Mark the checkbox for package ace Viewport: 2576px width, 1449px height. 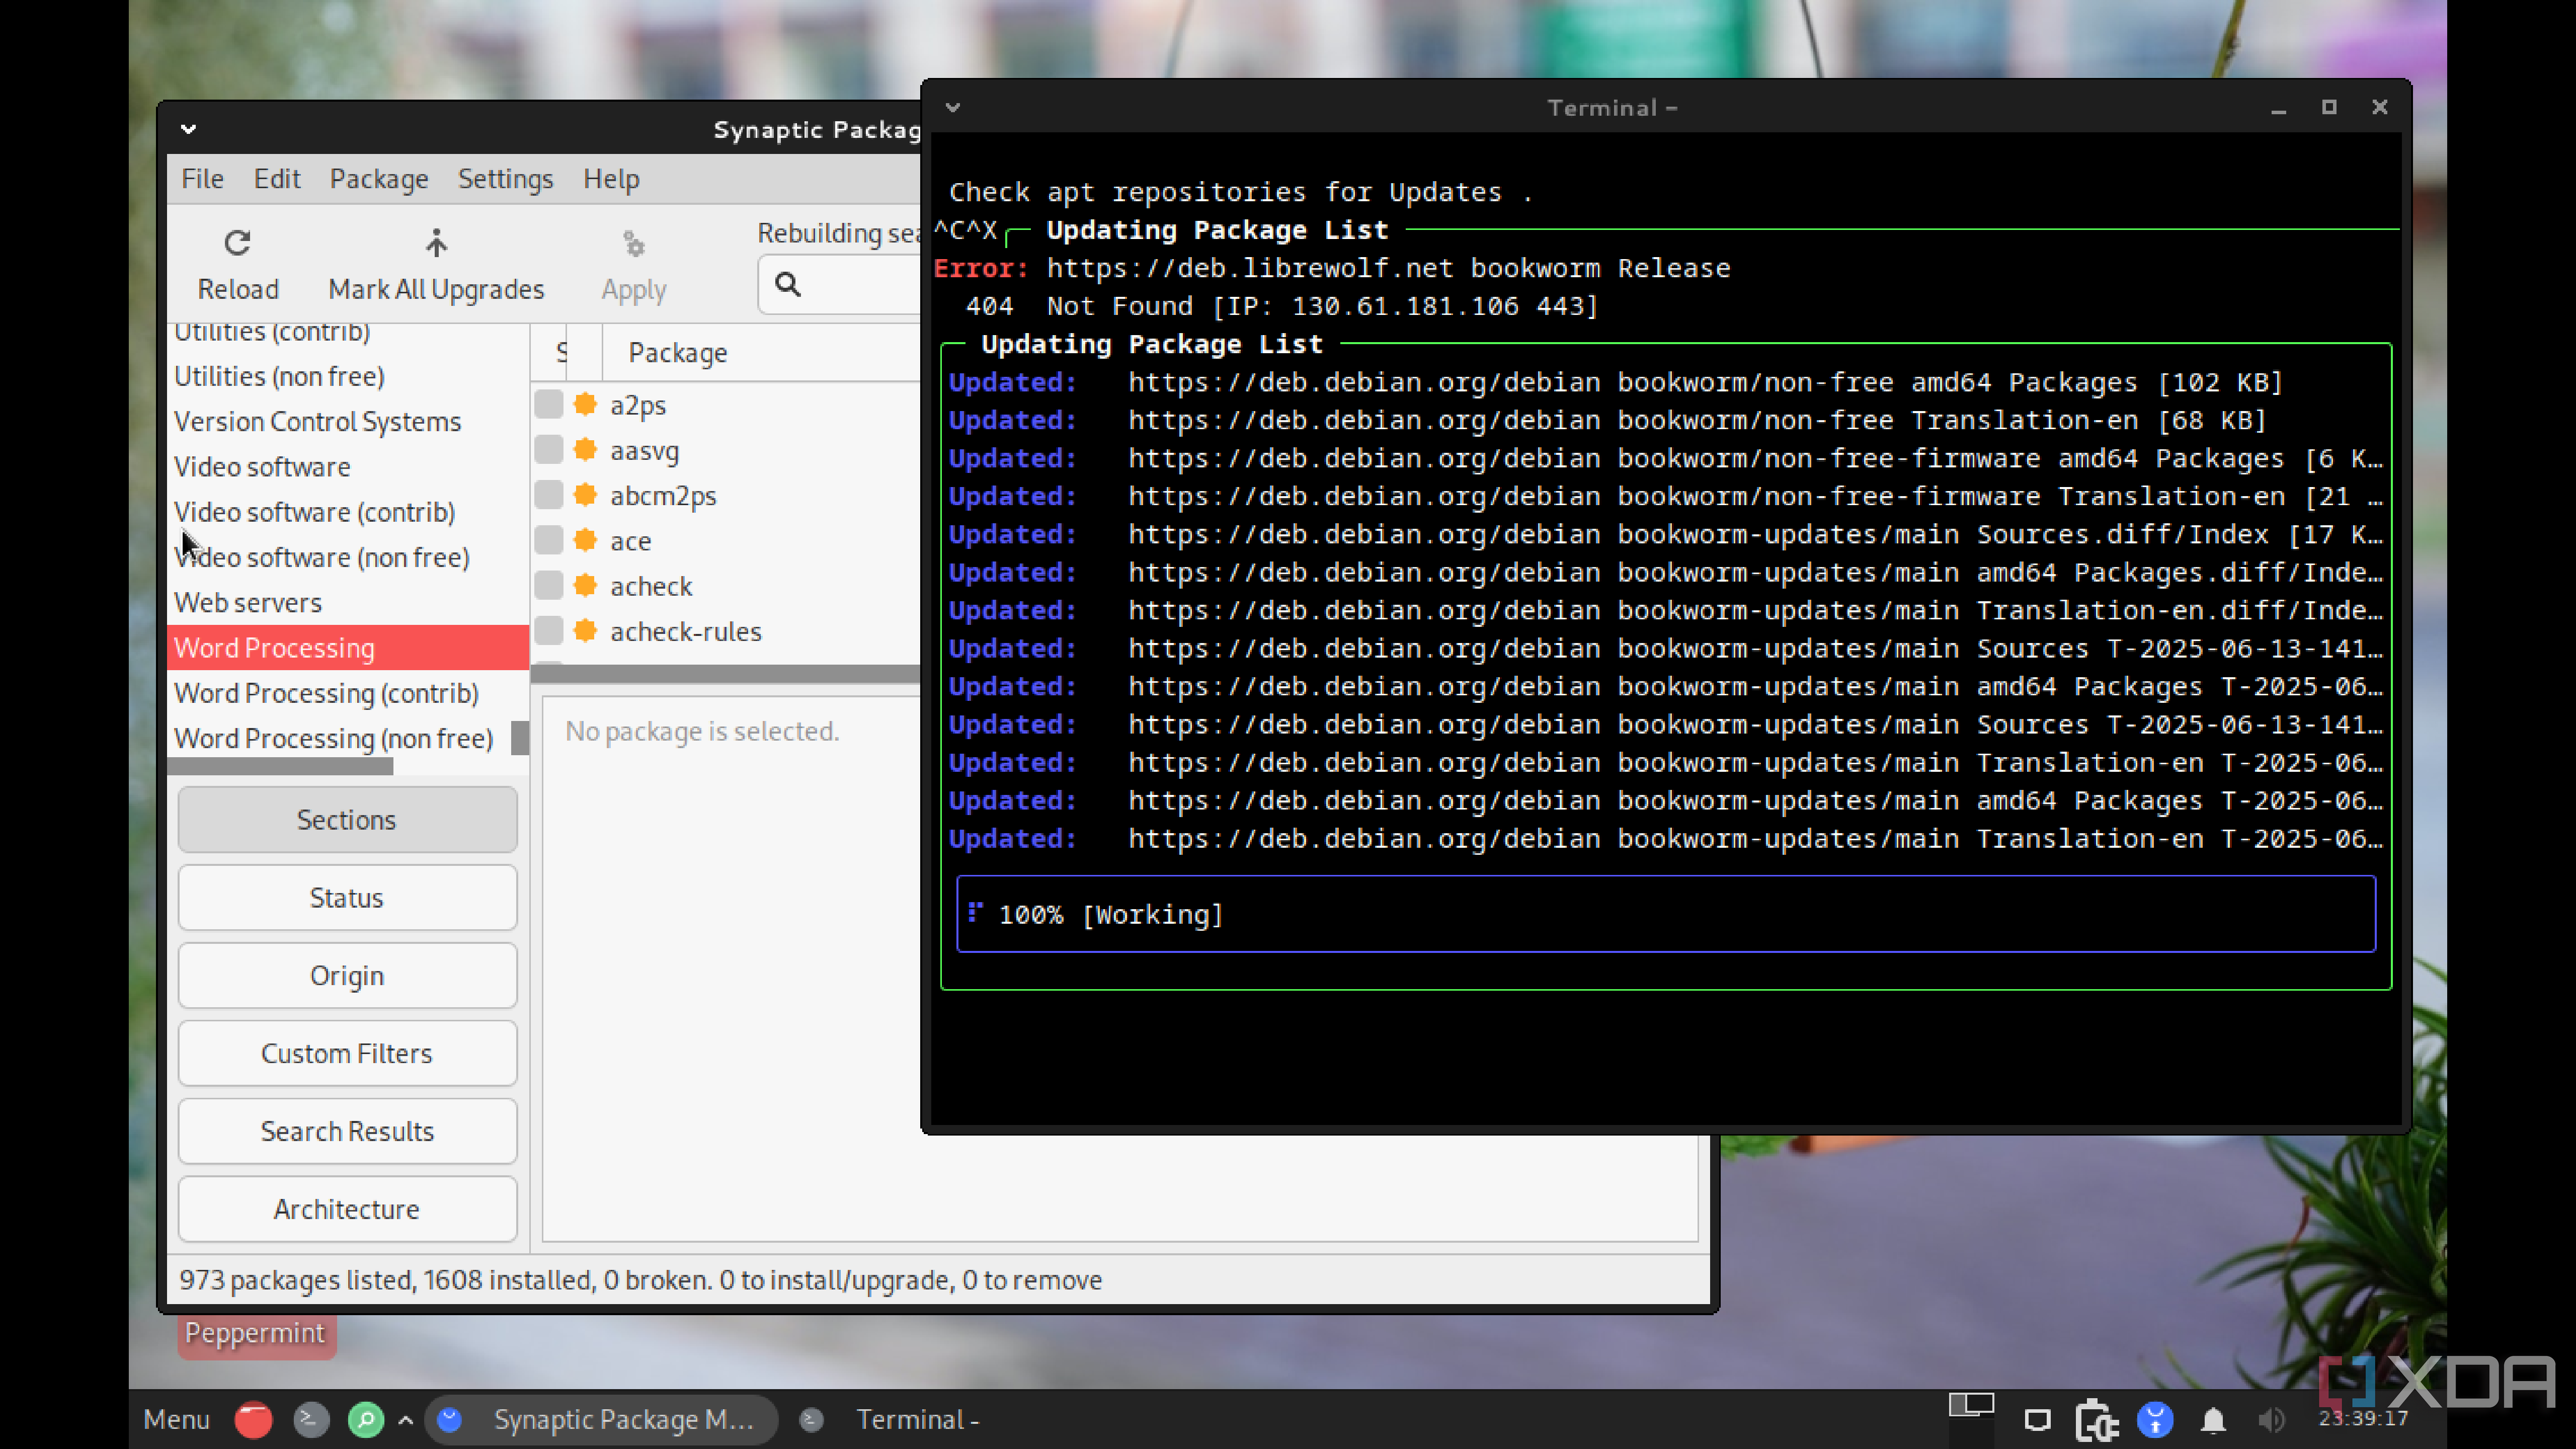pyautogui.click(x=548, y=540)
